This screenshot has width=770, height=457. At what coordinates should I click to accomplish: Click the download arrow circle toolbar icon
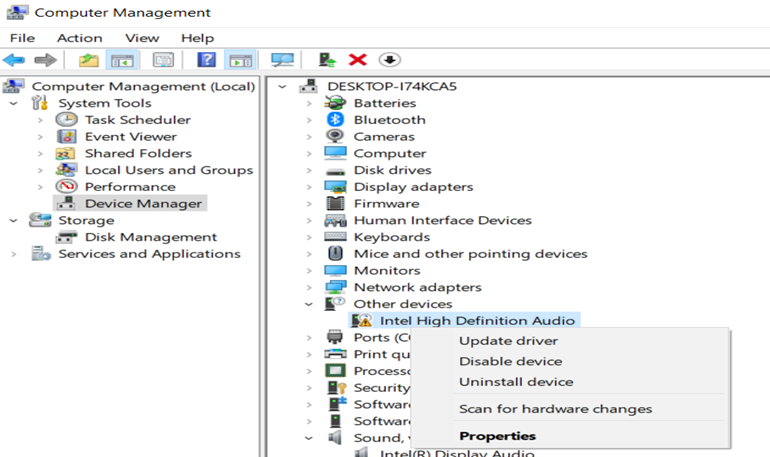point(389,60)
